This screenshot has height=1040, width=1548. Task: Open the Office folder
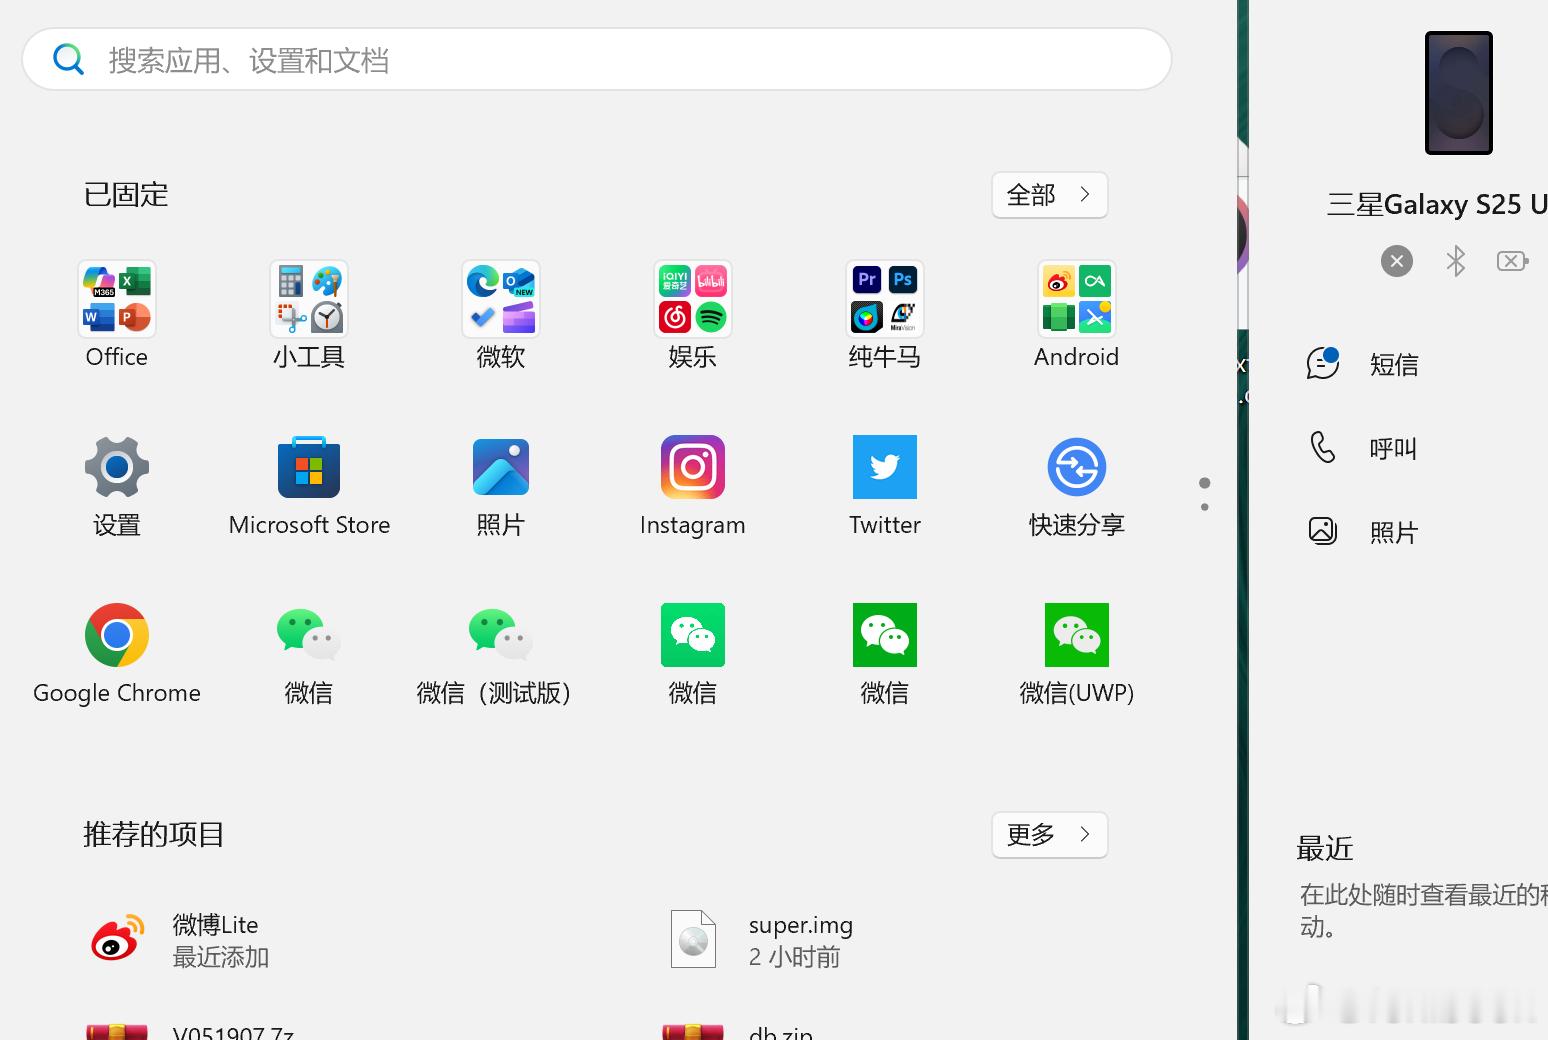pos(117,314)
